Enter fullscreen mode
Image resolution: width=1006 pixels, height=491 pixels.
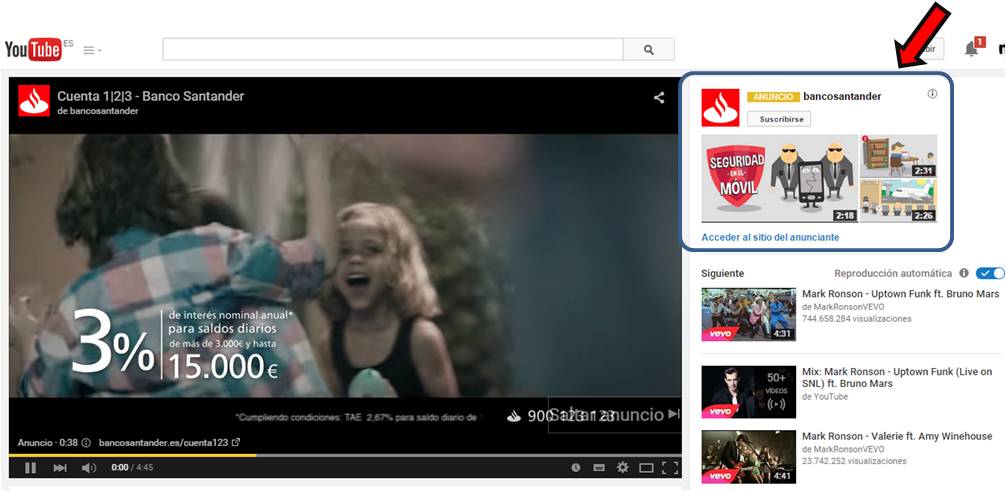pyautogui.click(x=669, y=468)
